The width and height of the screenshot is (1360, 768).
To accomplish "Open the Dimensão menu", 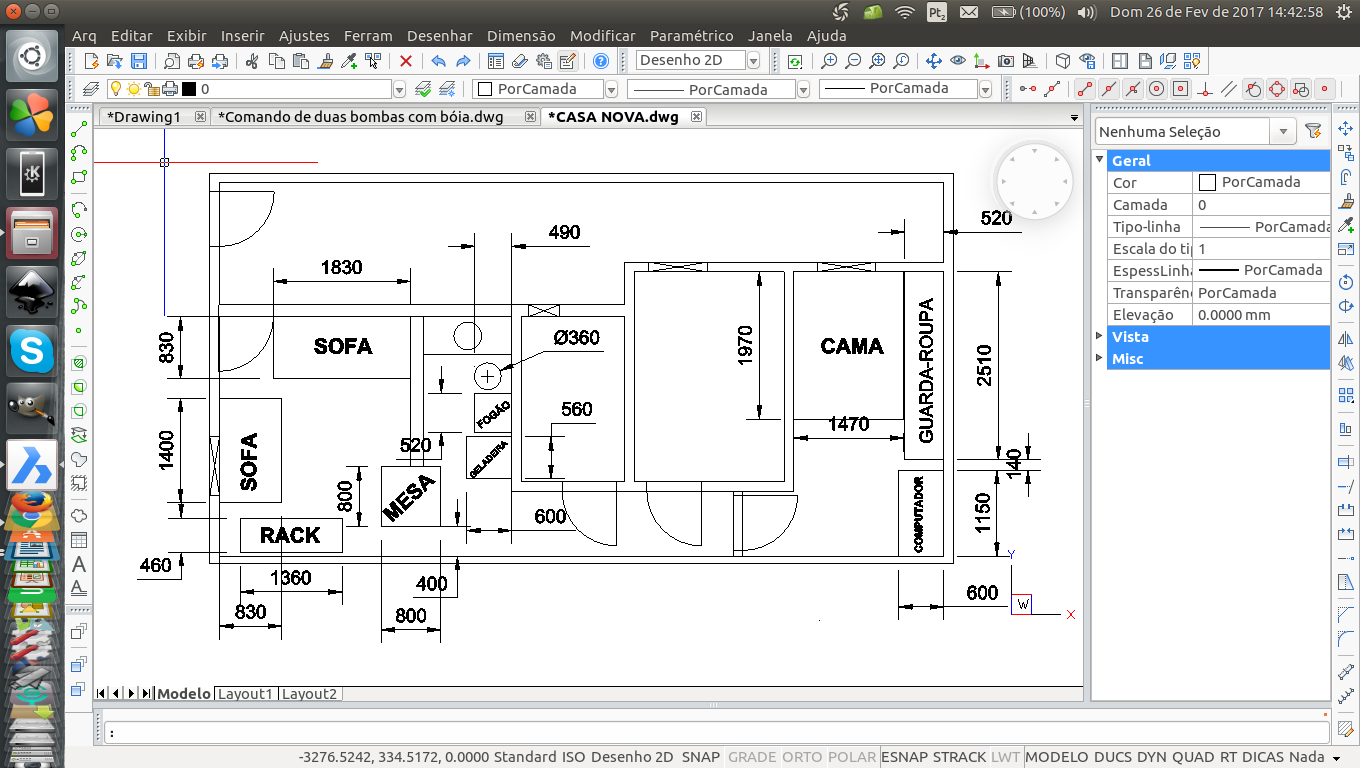I will 521,35.
